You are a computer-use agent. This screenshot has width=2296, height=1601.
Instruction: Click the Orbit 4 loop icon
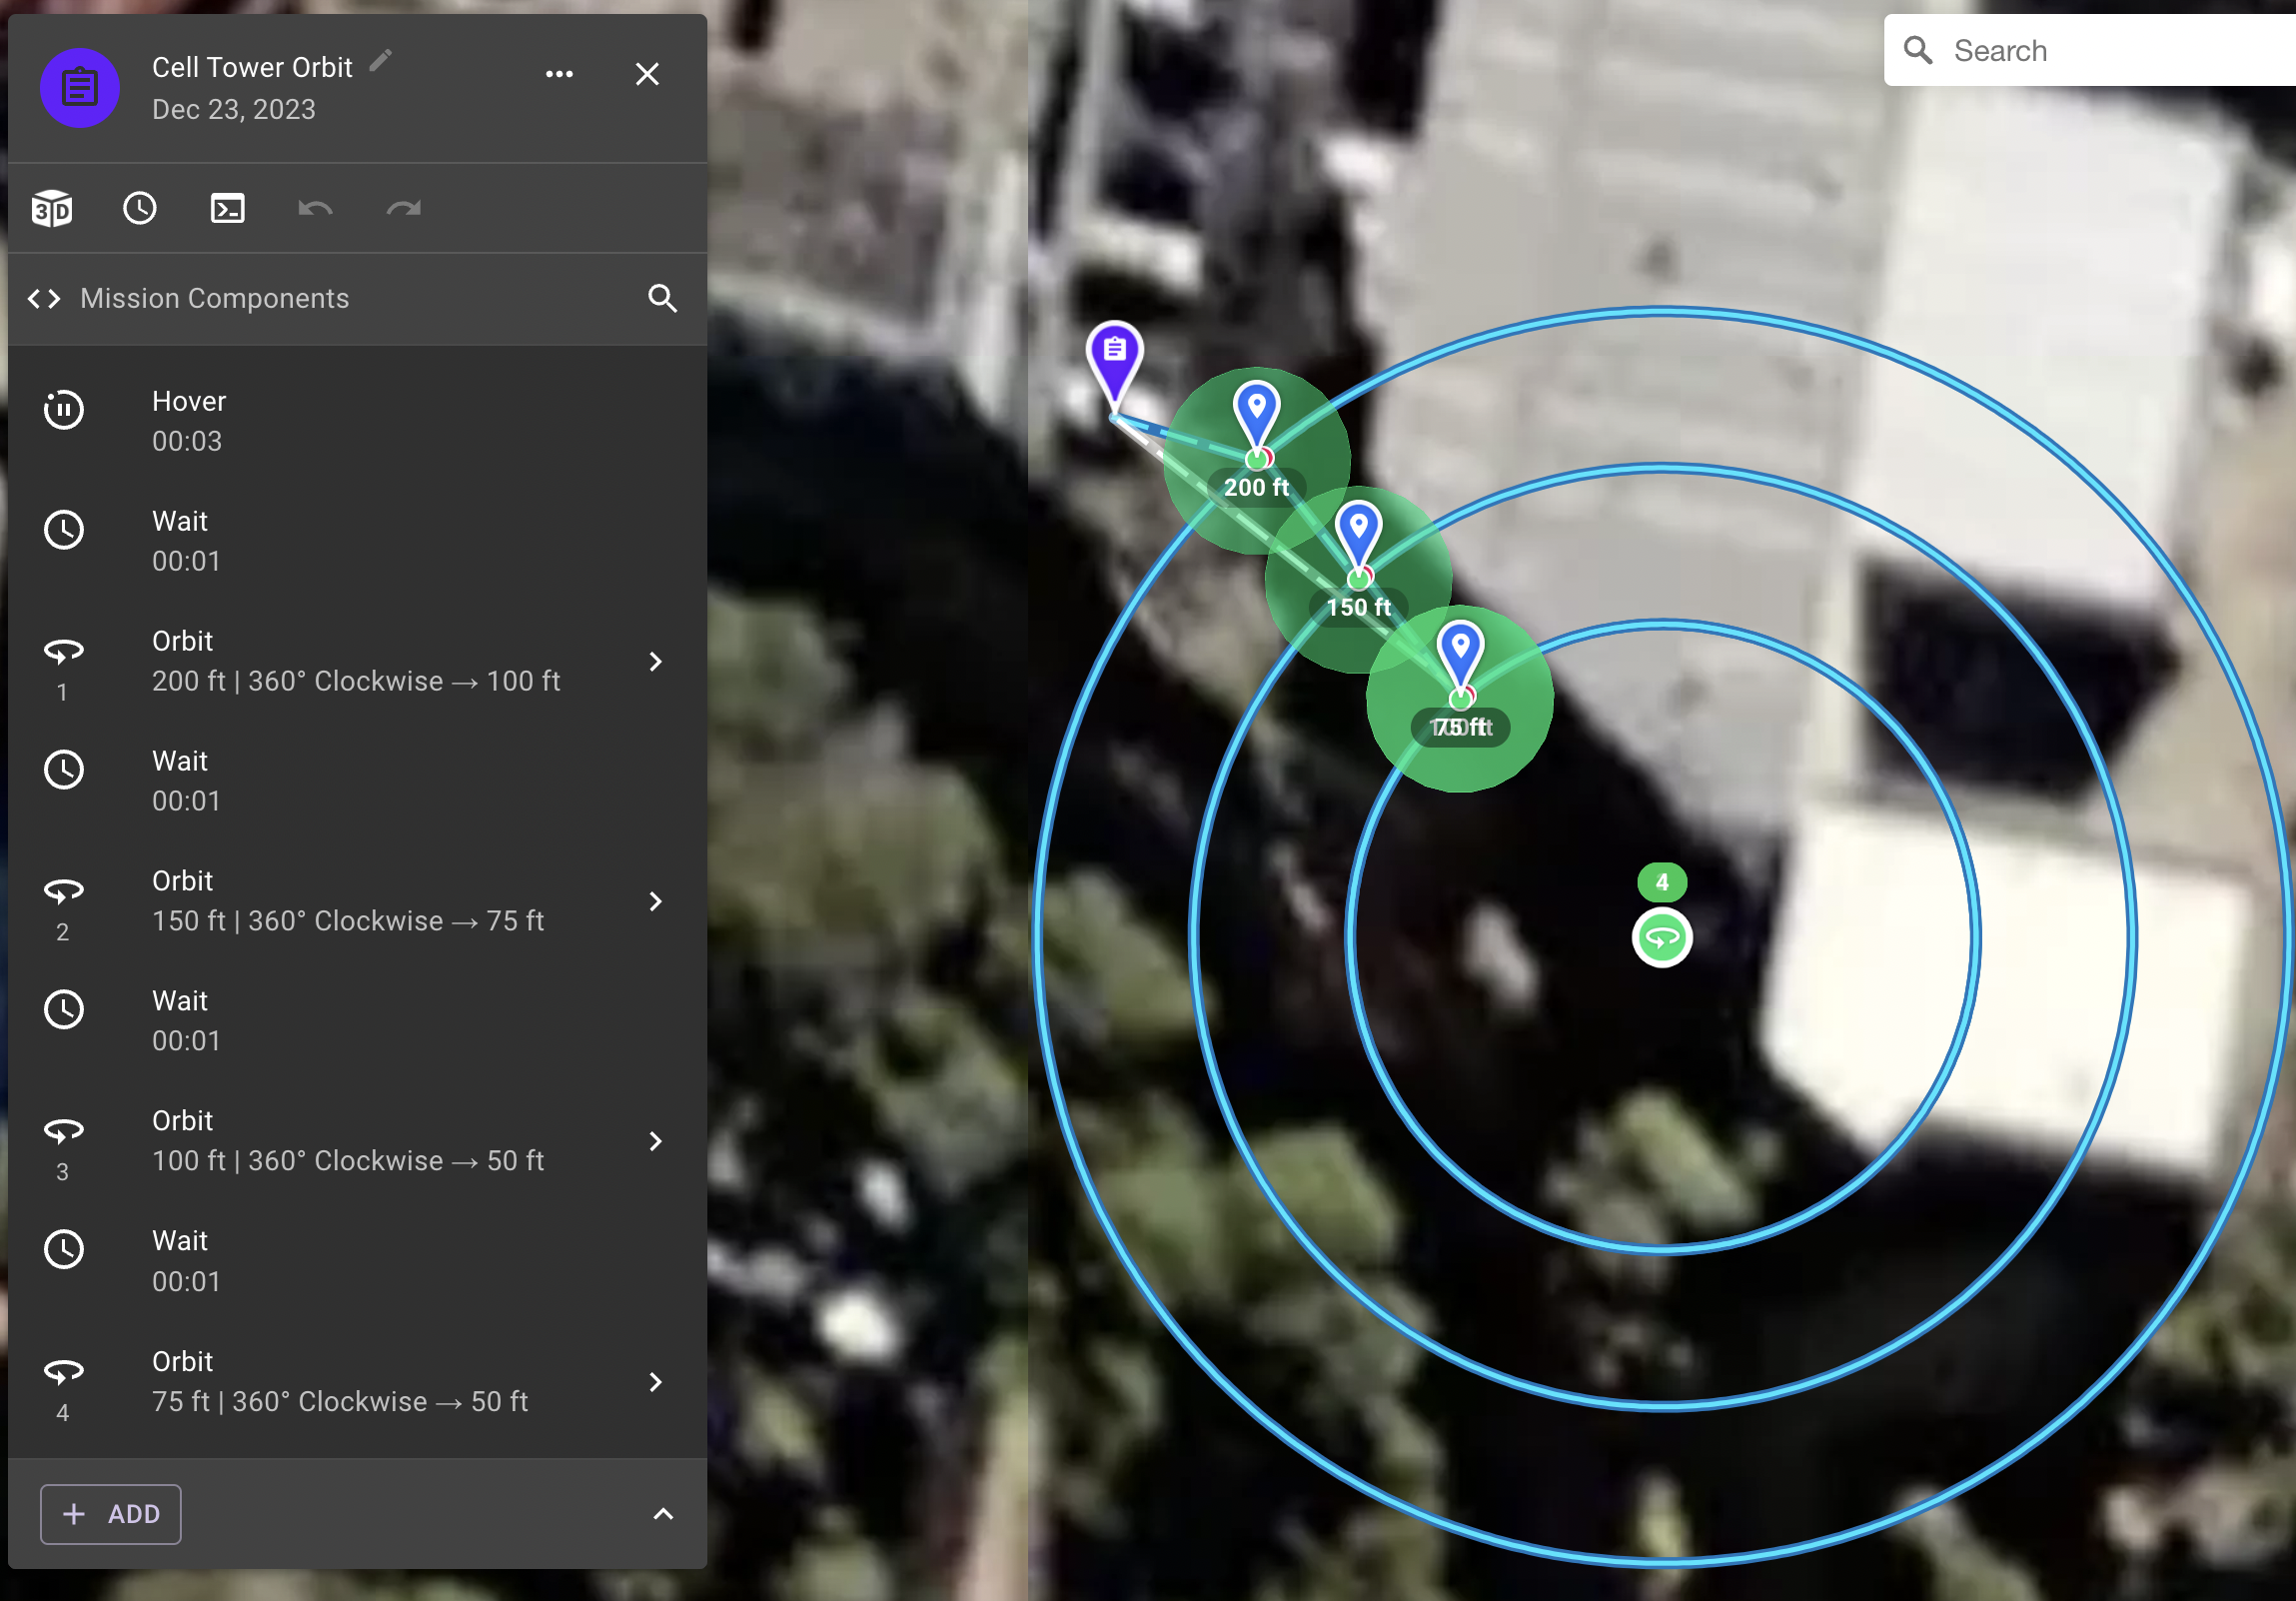[64, 1372]
